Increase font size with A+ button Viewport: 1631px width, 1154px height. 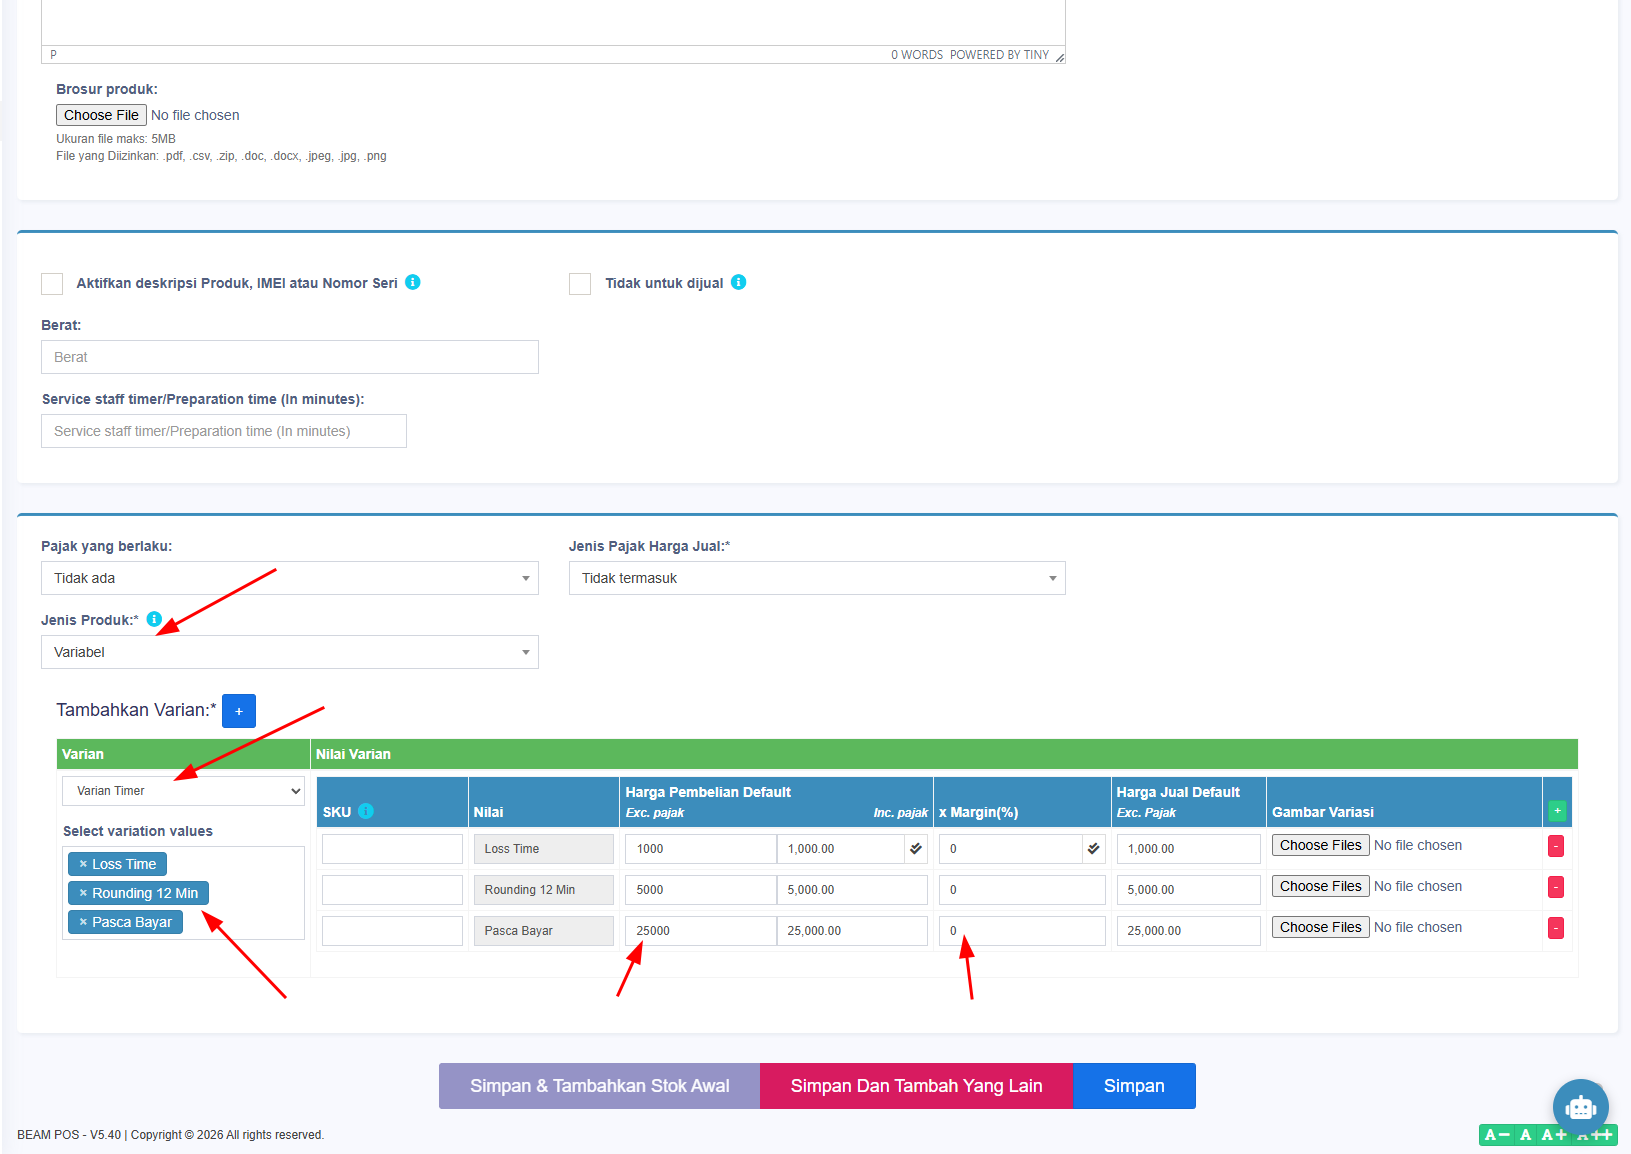coord(1554,1135)
